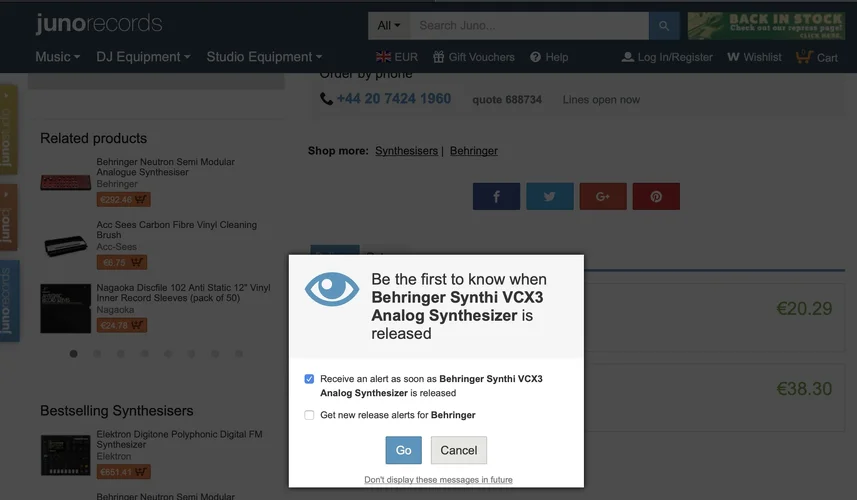Open Acc Sees Carbon Fibre Vinyl Cleaning Brush
The height and width of the screenshot is (500, 857).
177,230
